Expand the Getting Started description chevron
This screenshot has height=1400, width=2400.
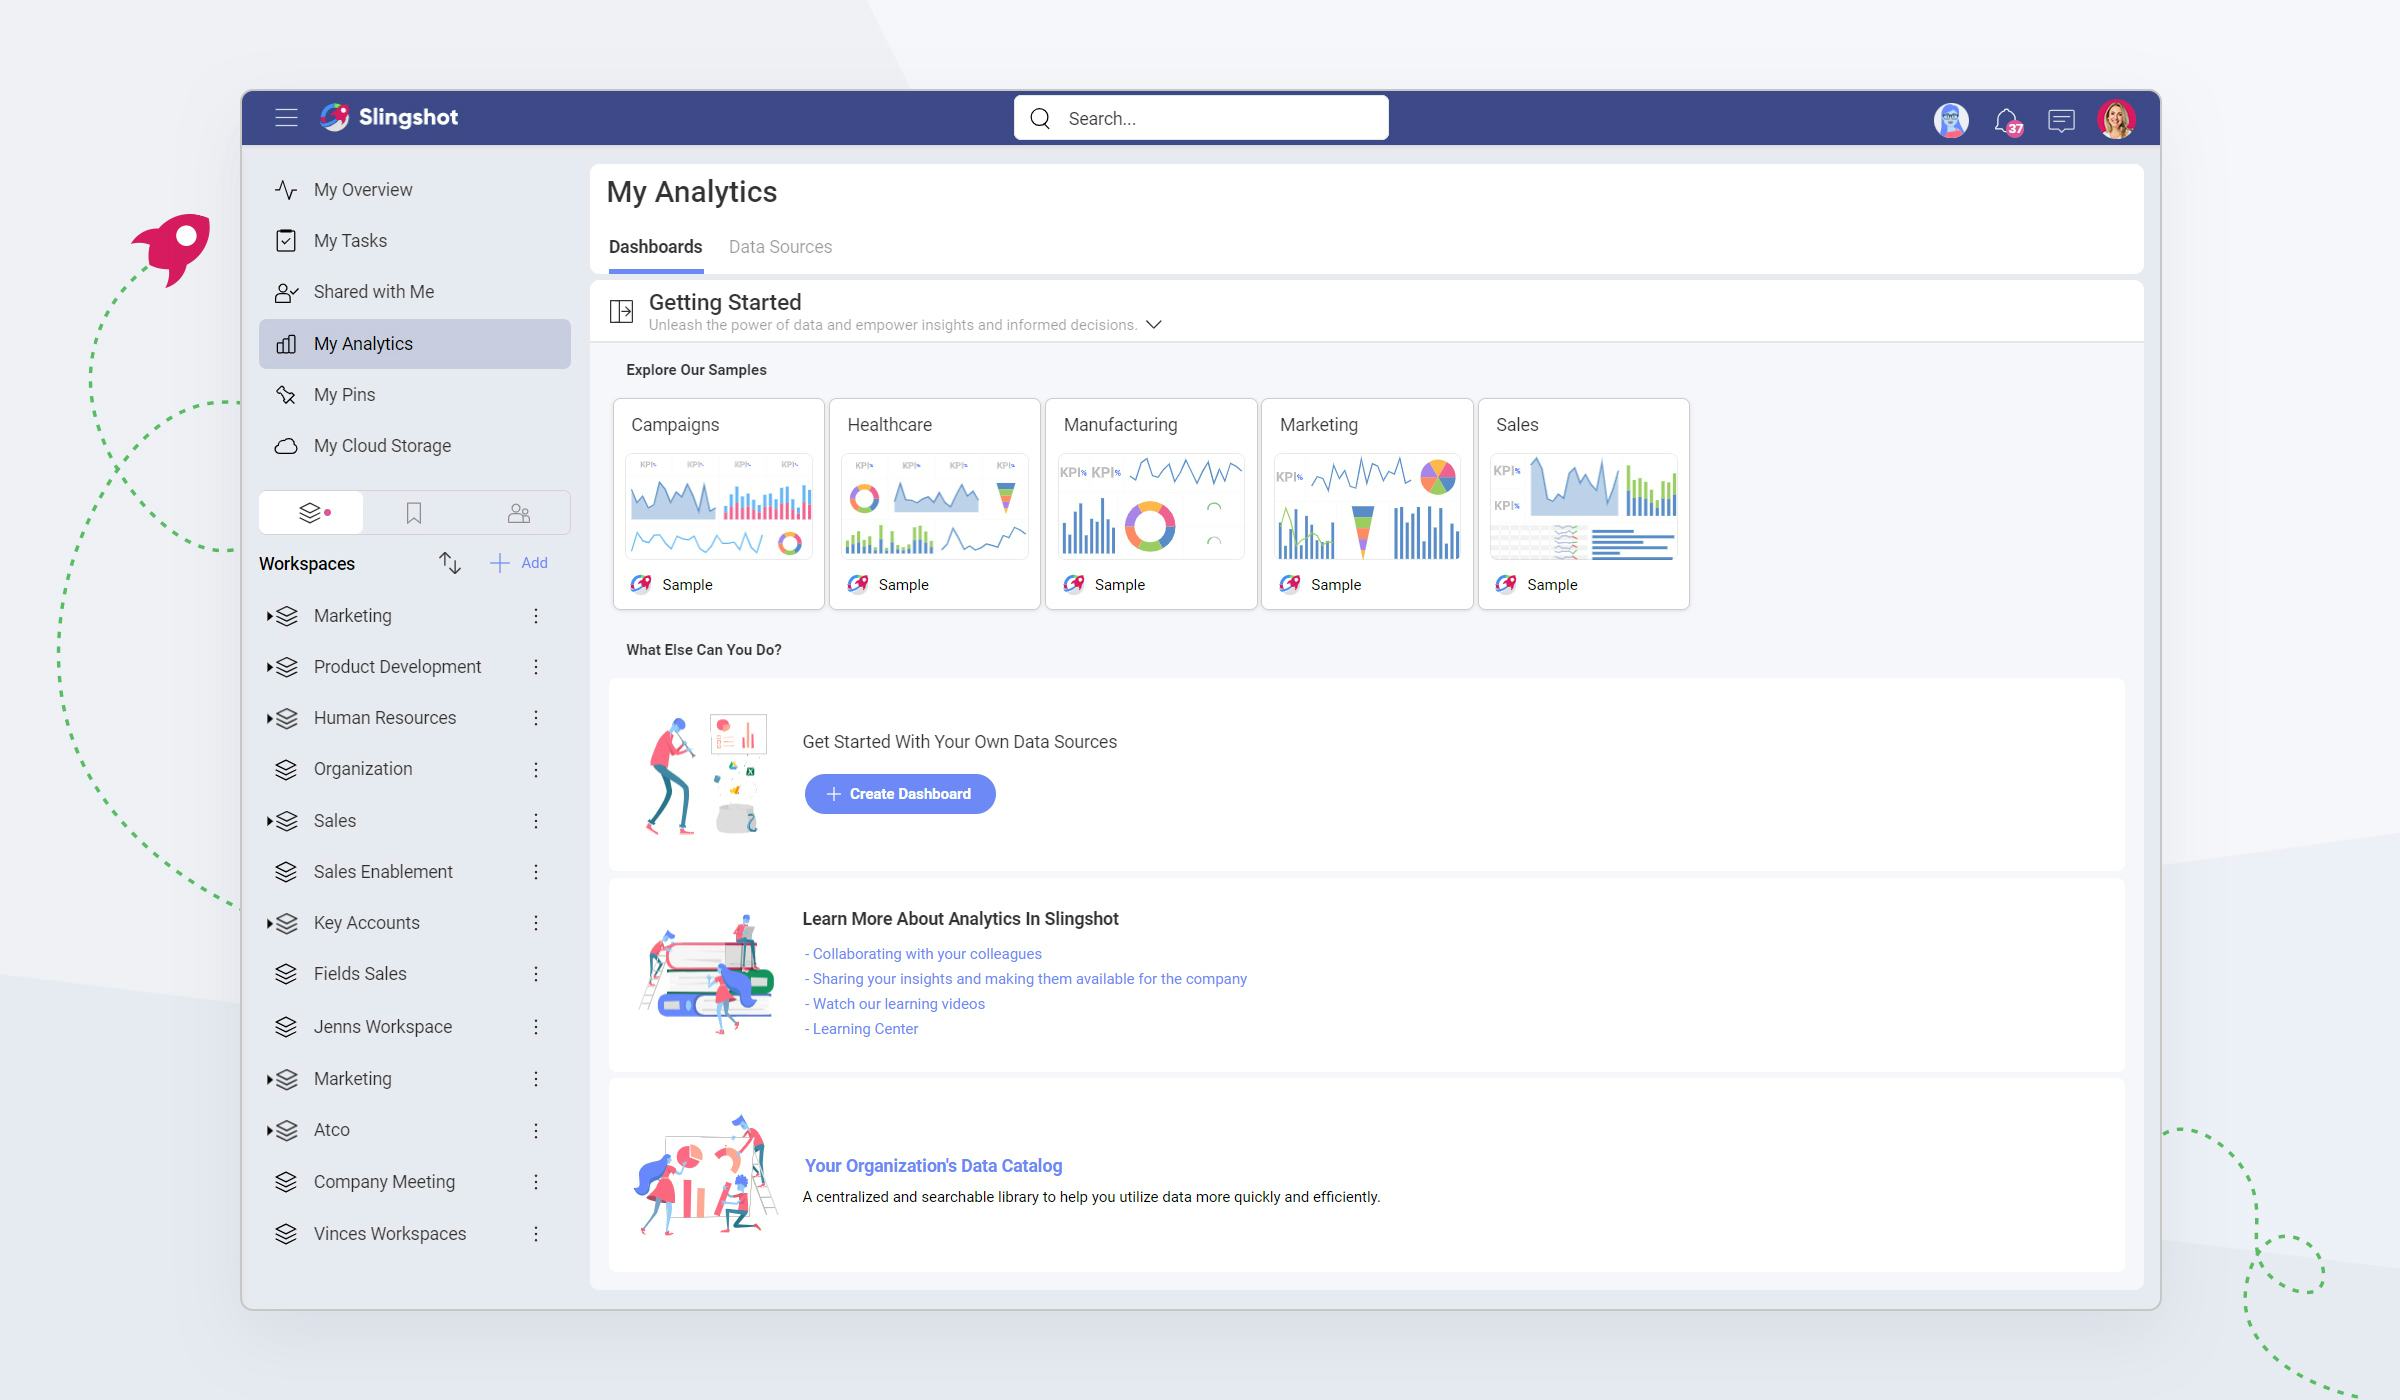point(1154,325)
